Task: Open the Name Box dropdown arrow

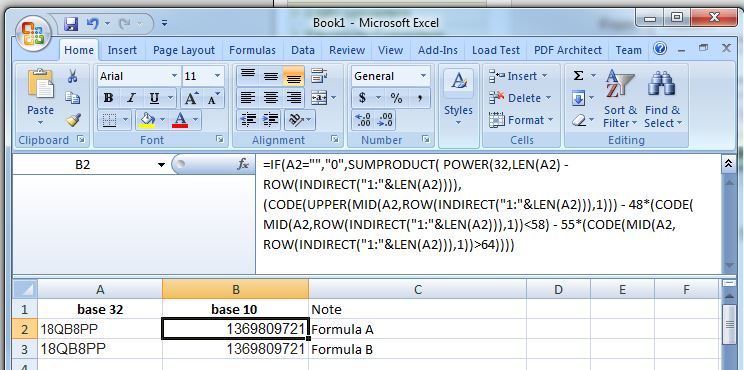Action: tap(161, 165)
